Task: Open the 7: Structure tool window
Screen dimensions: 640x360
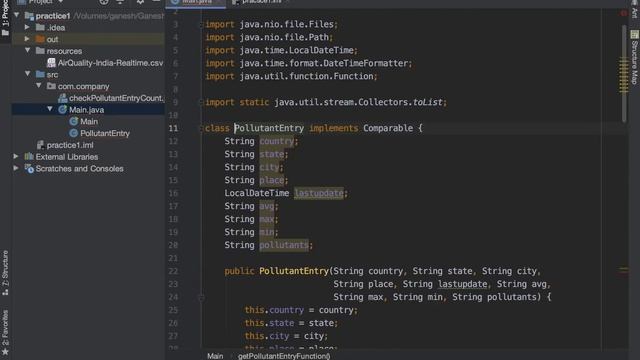Action: (5, 273)
